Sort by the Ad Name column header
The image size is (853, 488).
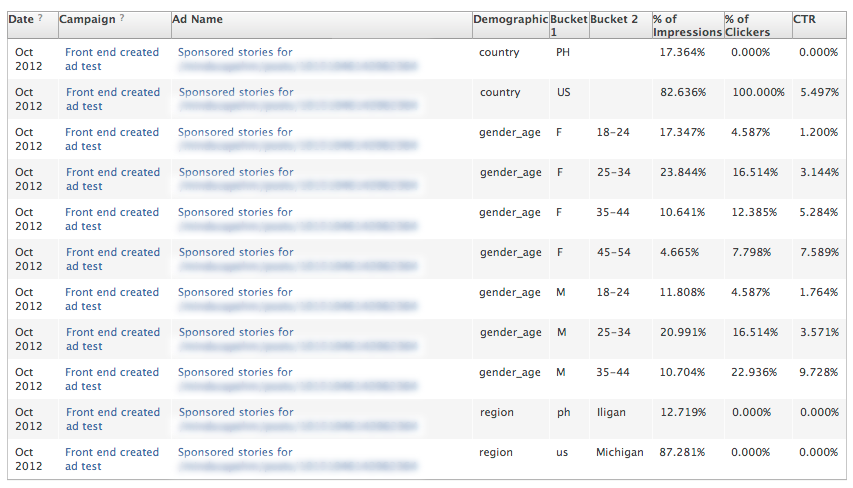pos(198,19)
